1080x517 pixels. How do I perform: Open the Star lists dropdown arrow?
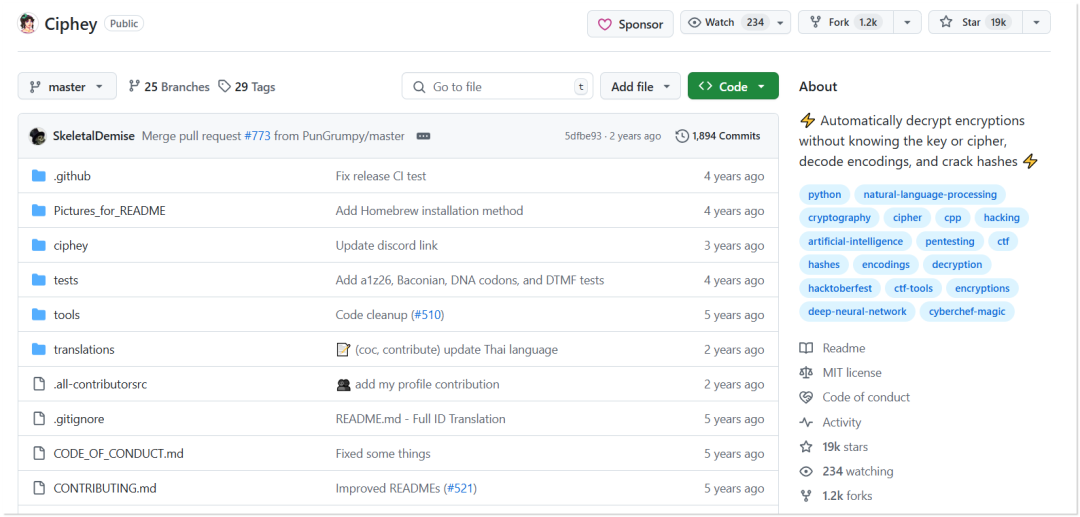pos(1037,23)
